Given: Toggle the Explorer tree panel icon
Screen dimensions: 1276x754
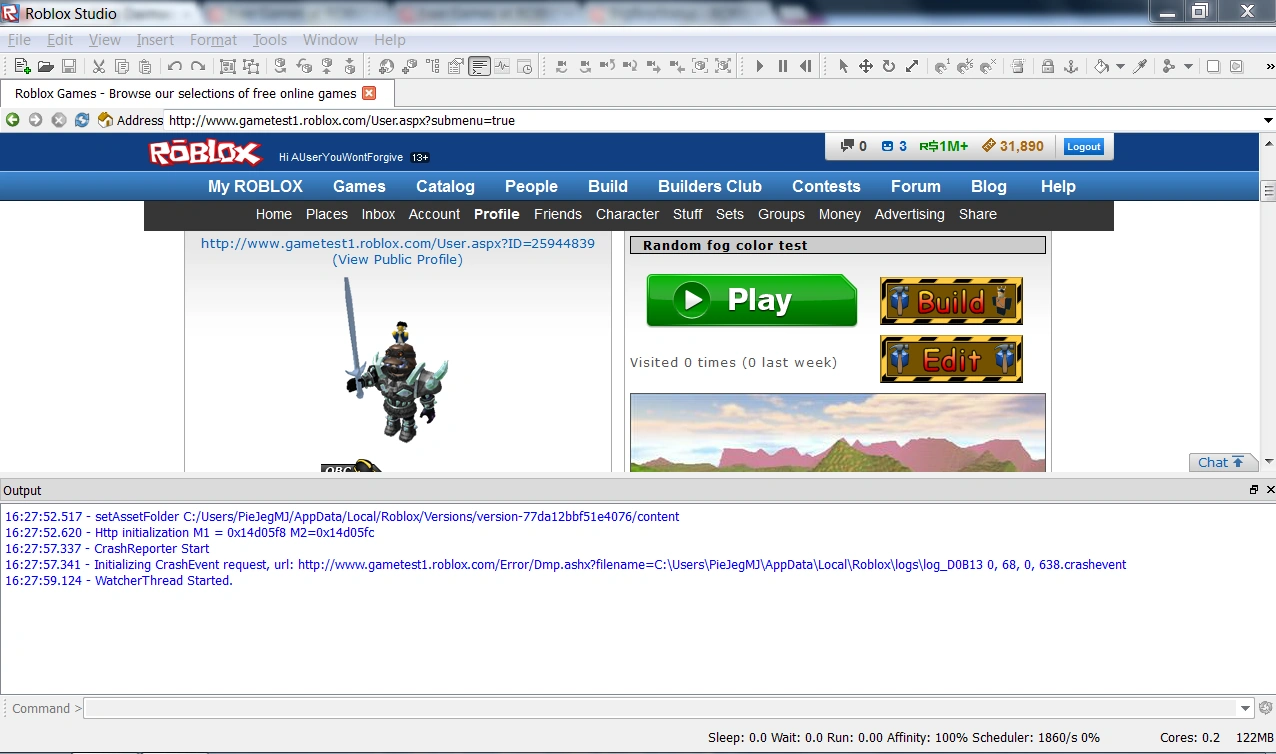Looking at the screenshot, I should 432,66.
